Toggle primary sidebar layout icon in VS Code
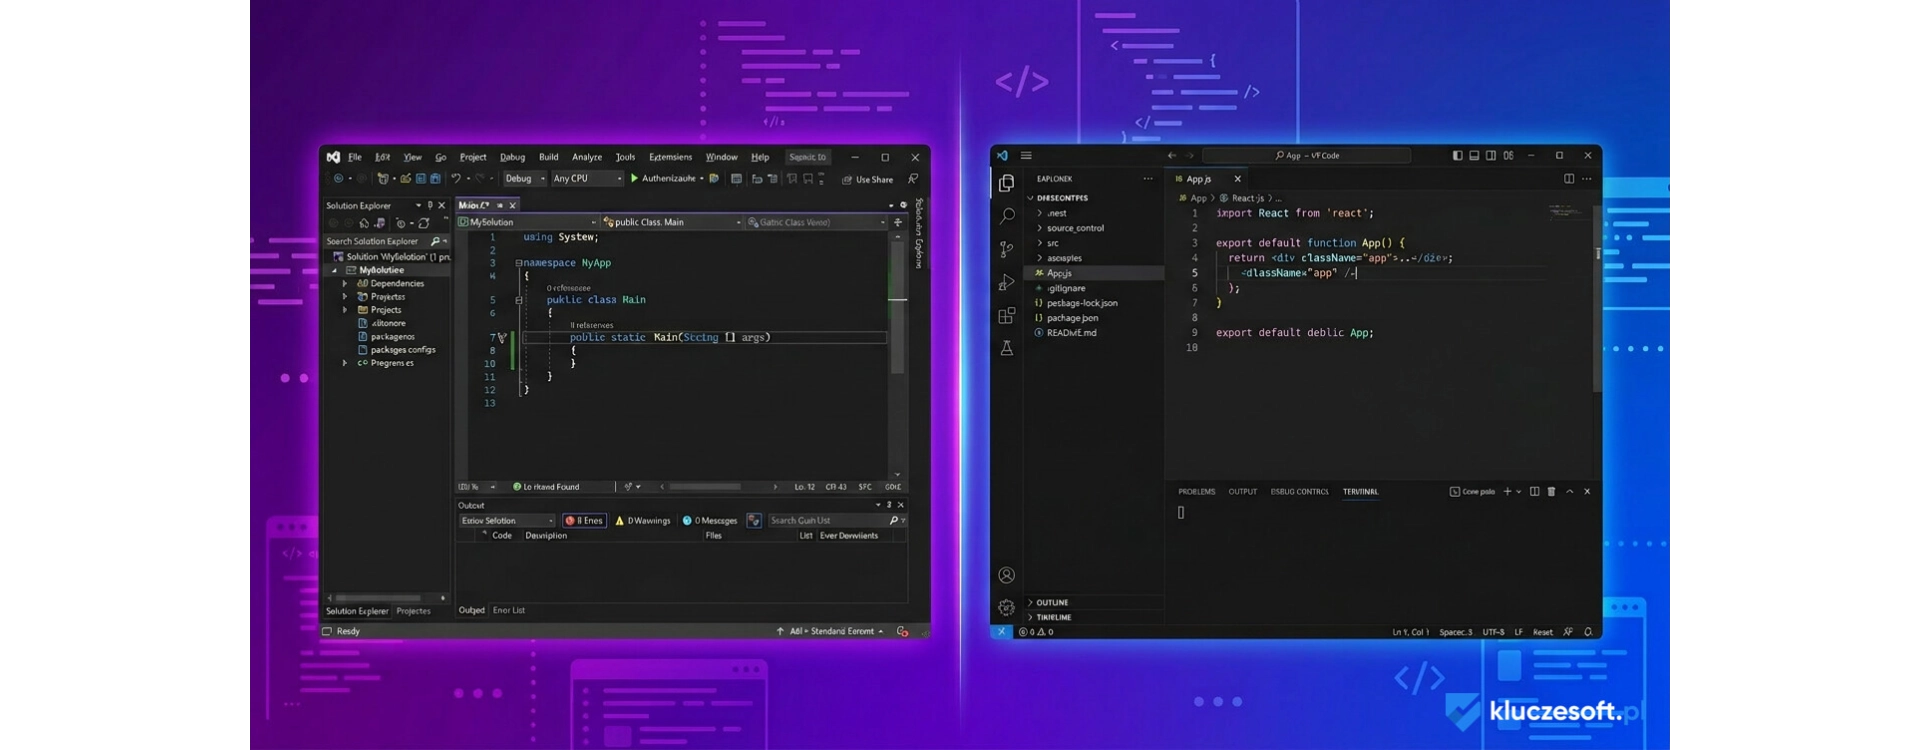1920x750 pixels. click(1457, 155)
